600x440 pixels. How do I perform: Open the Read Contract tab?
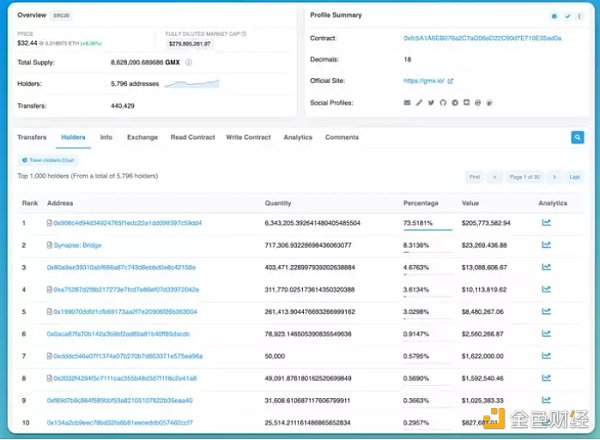[192, 137]
